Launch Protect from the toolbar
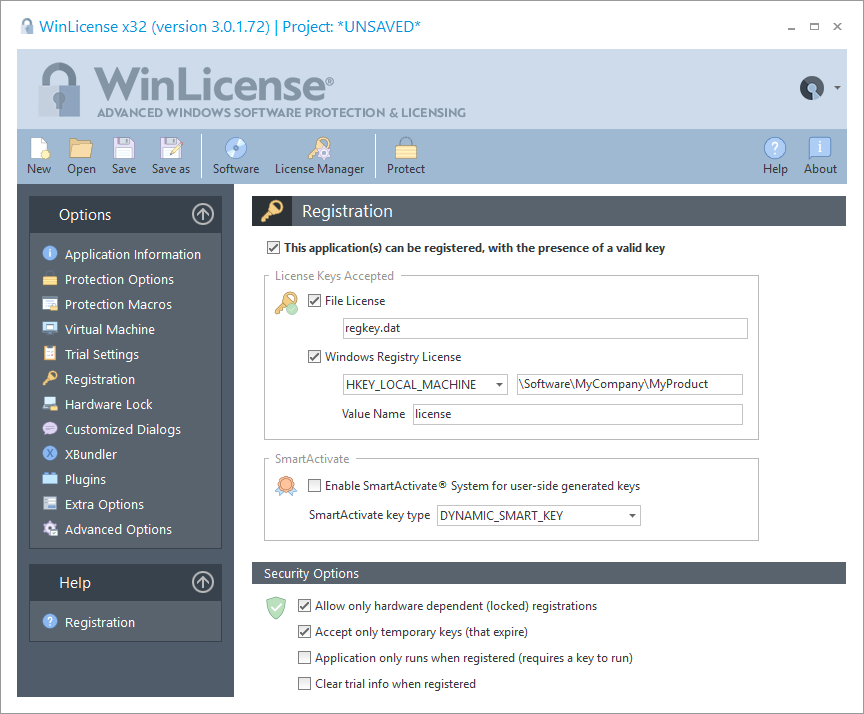This screenshot has height=714, width=864. click(x=405, y=155)
